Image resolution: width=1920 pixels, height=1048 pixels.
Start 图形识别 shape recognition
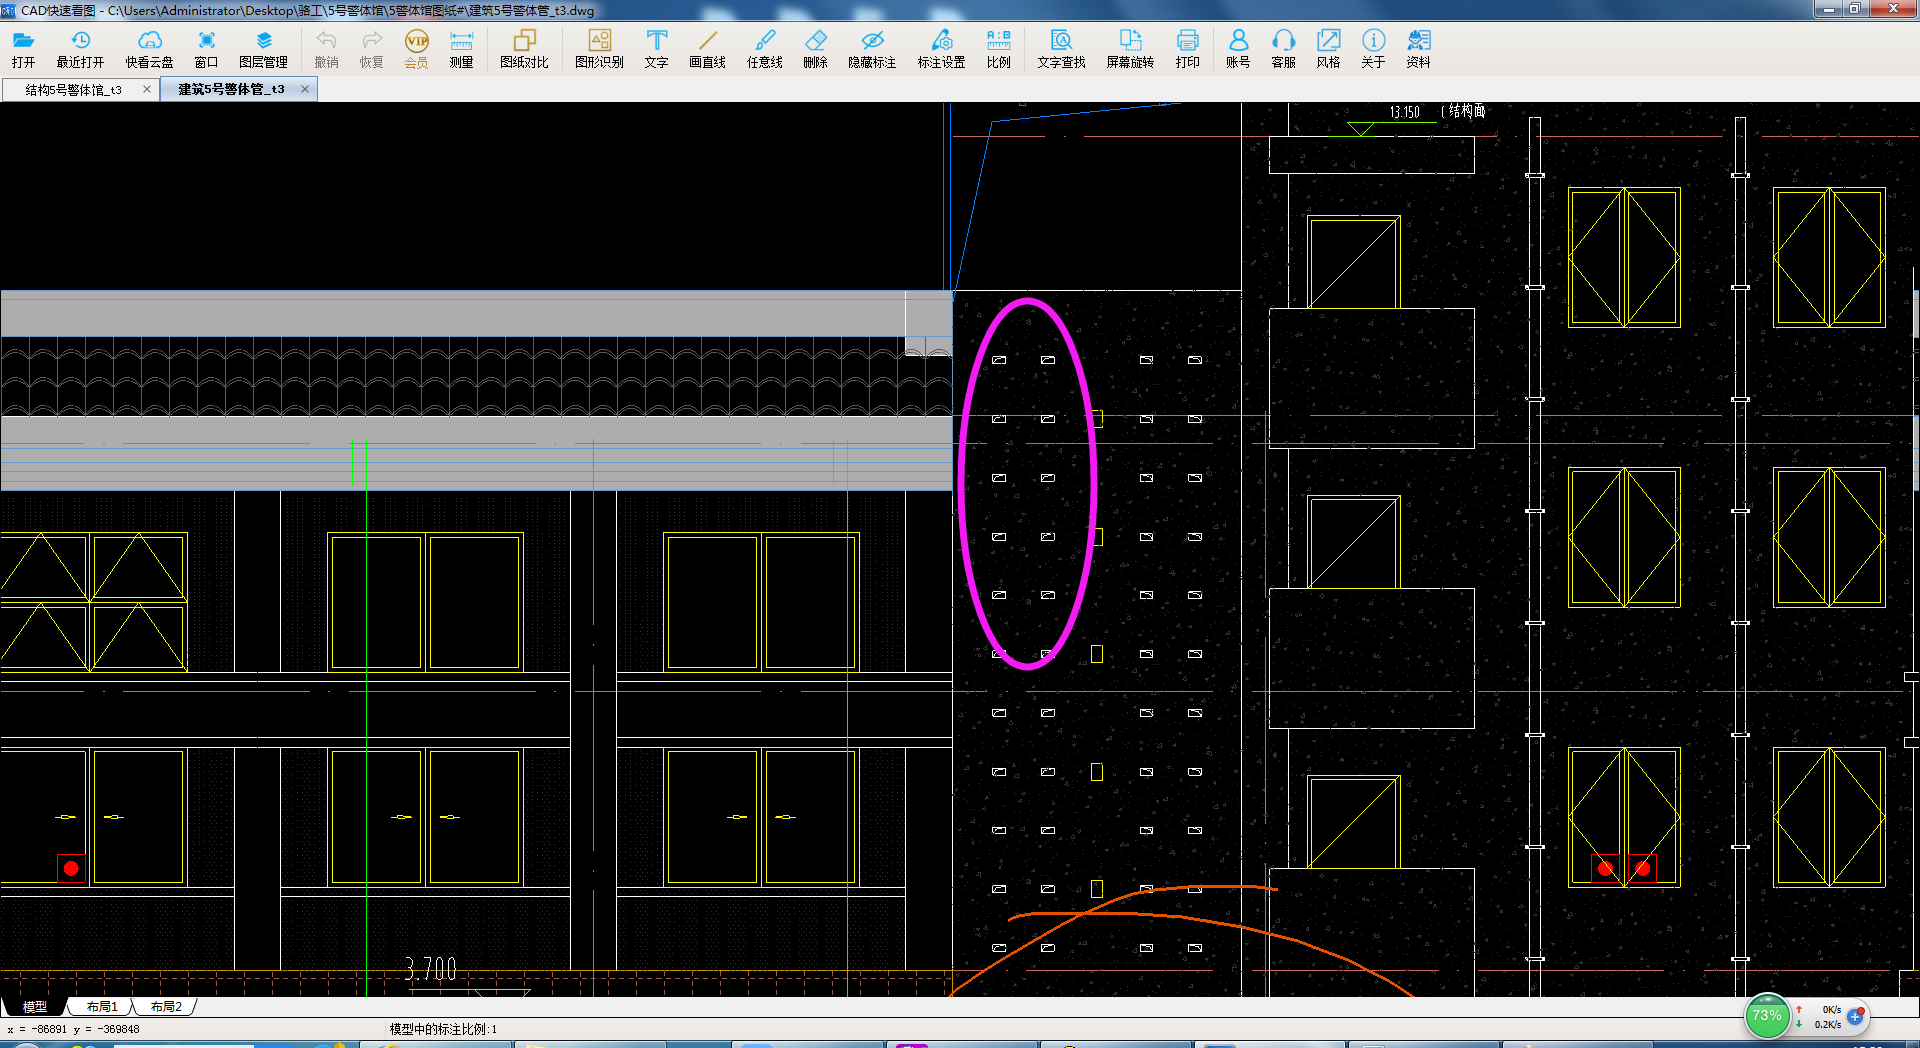click(x=599, y=48)
